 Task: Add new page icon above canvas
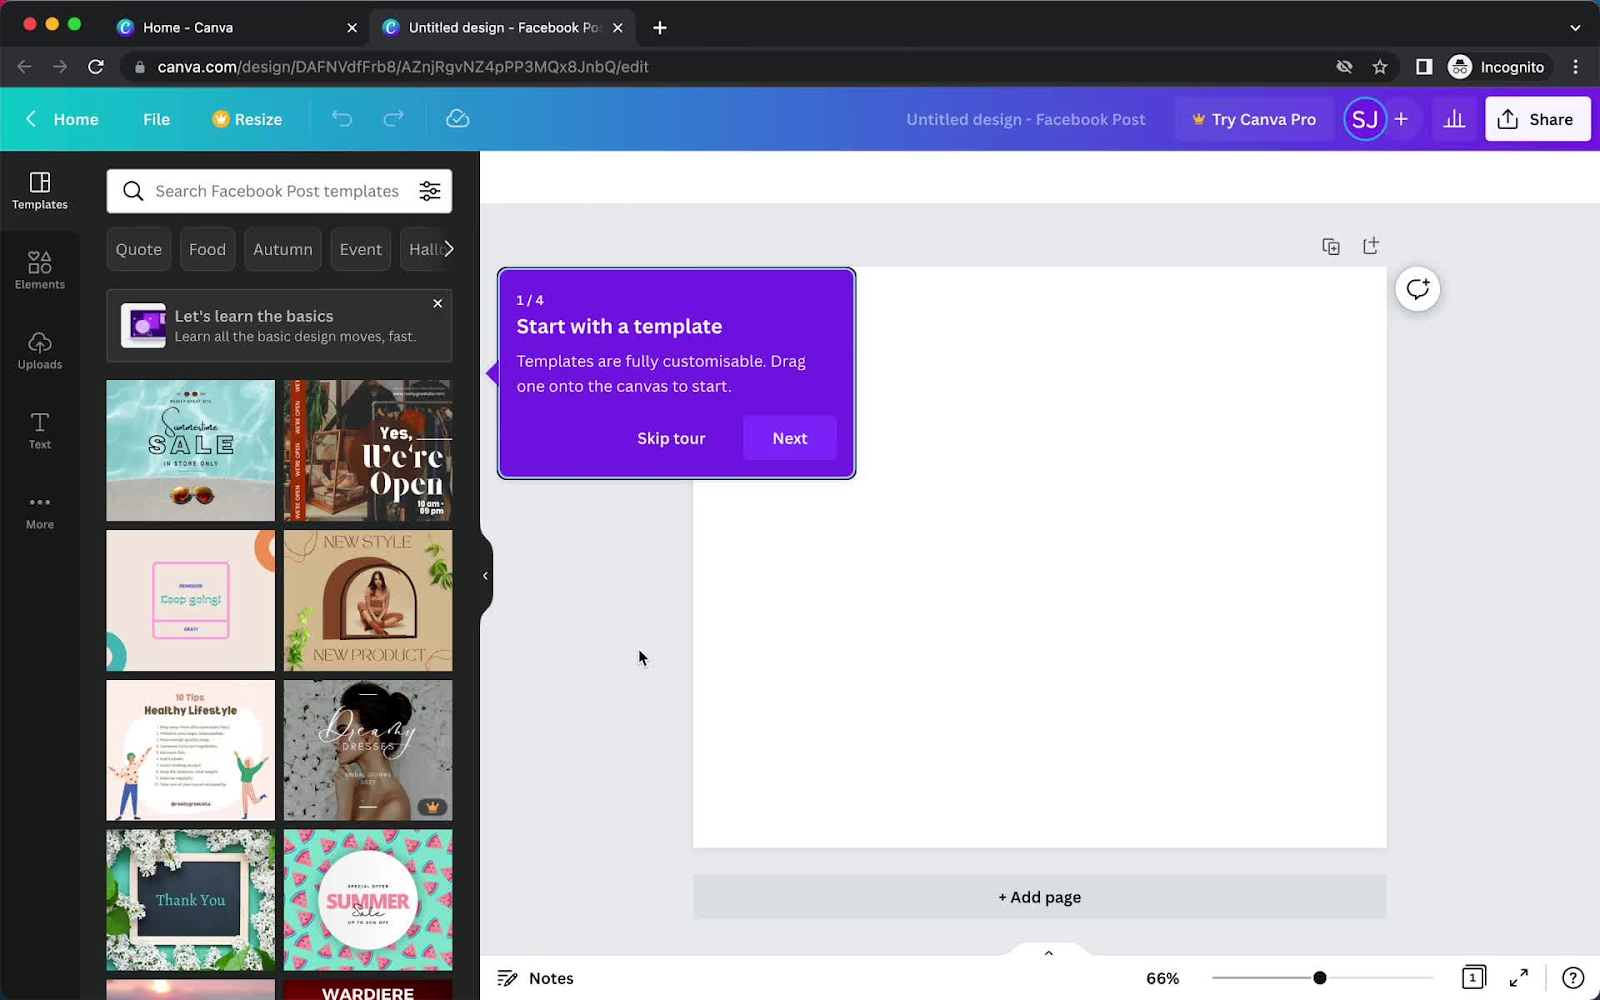coord(1371,246)
